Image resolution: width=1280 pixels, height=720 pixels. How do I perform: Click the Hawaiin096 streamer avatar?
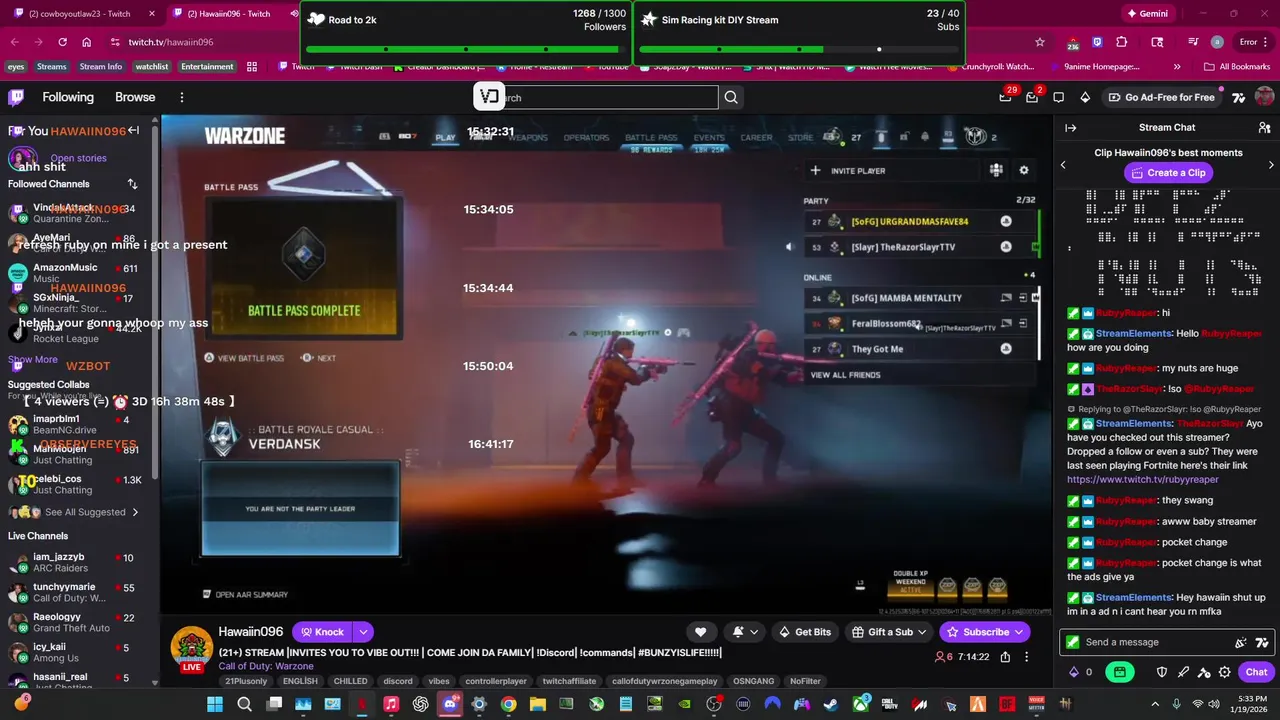pos(190,647)
